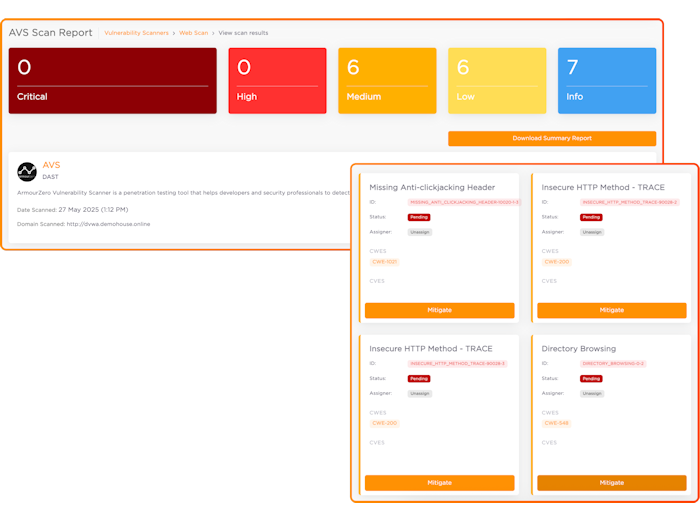Click the AVS scanner round logo icon
700x526 pixels.
coord(27,172)
